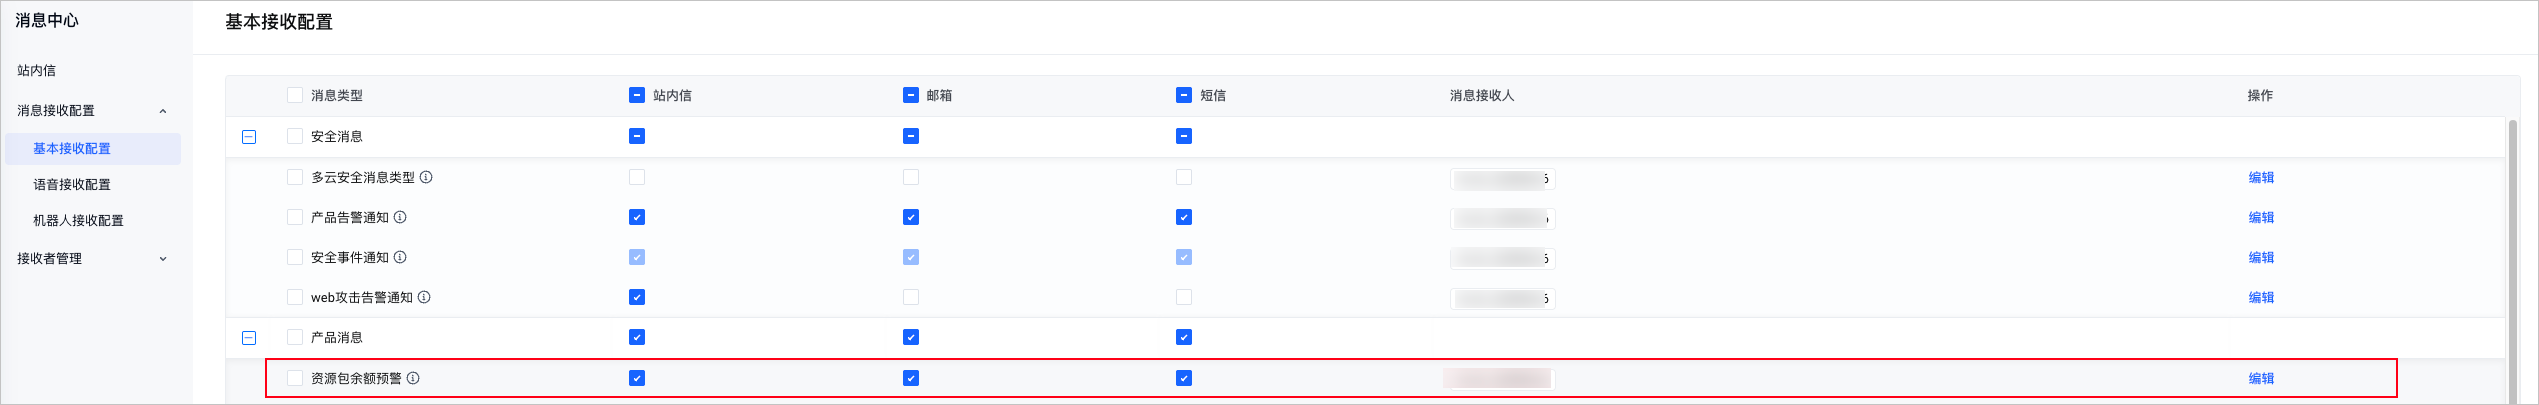The height and width of the screenshot is (405, 2539).
Task: Expand the 接收者管理 sidebar menu
Action: [x=163, y=259]
